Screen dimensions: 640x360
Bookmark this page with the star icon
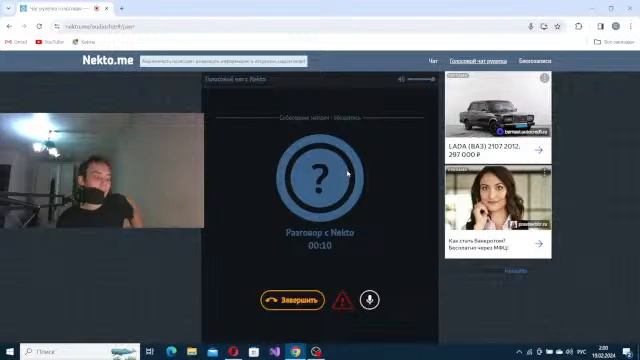pyautogui.click(x=558, y=27)
